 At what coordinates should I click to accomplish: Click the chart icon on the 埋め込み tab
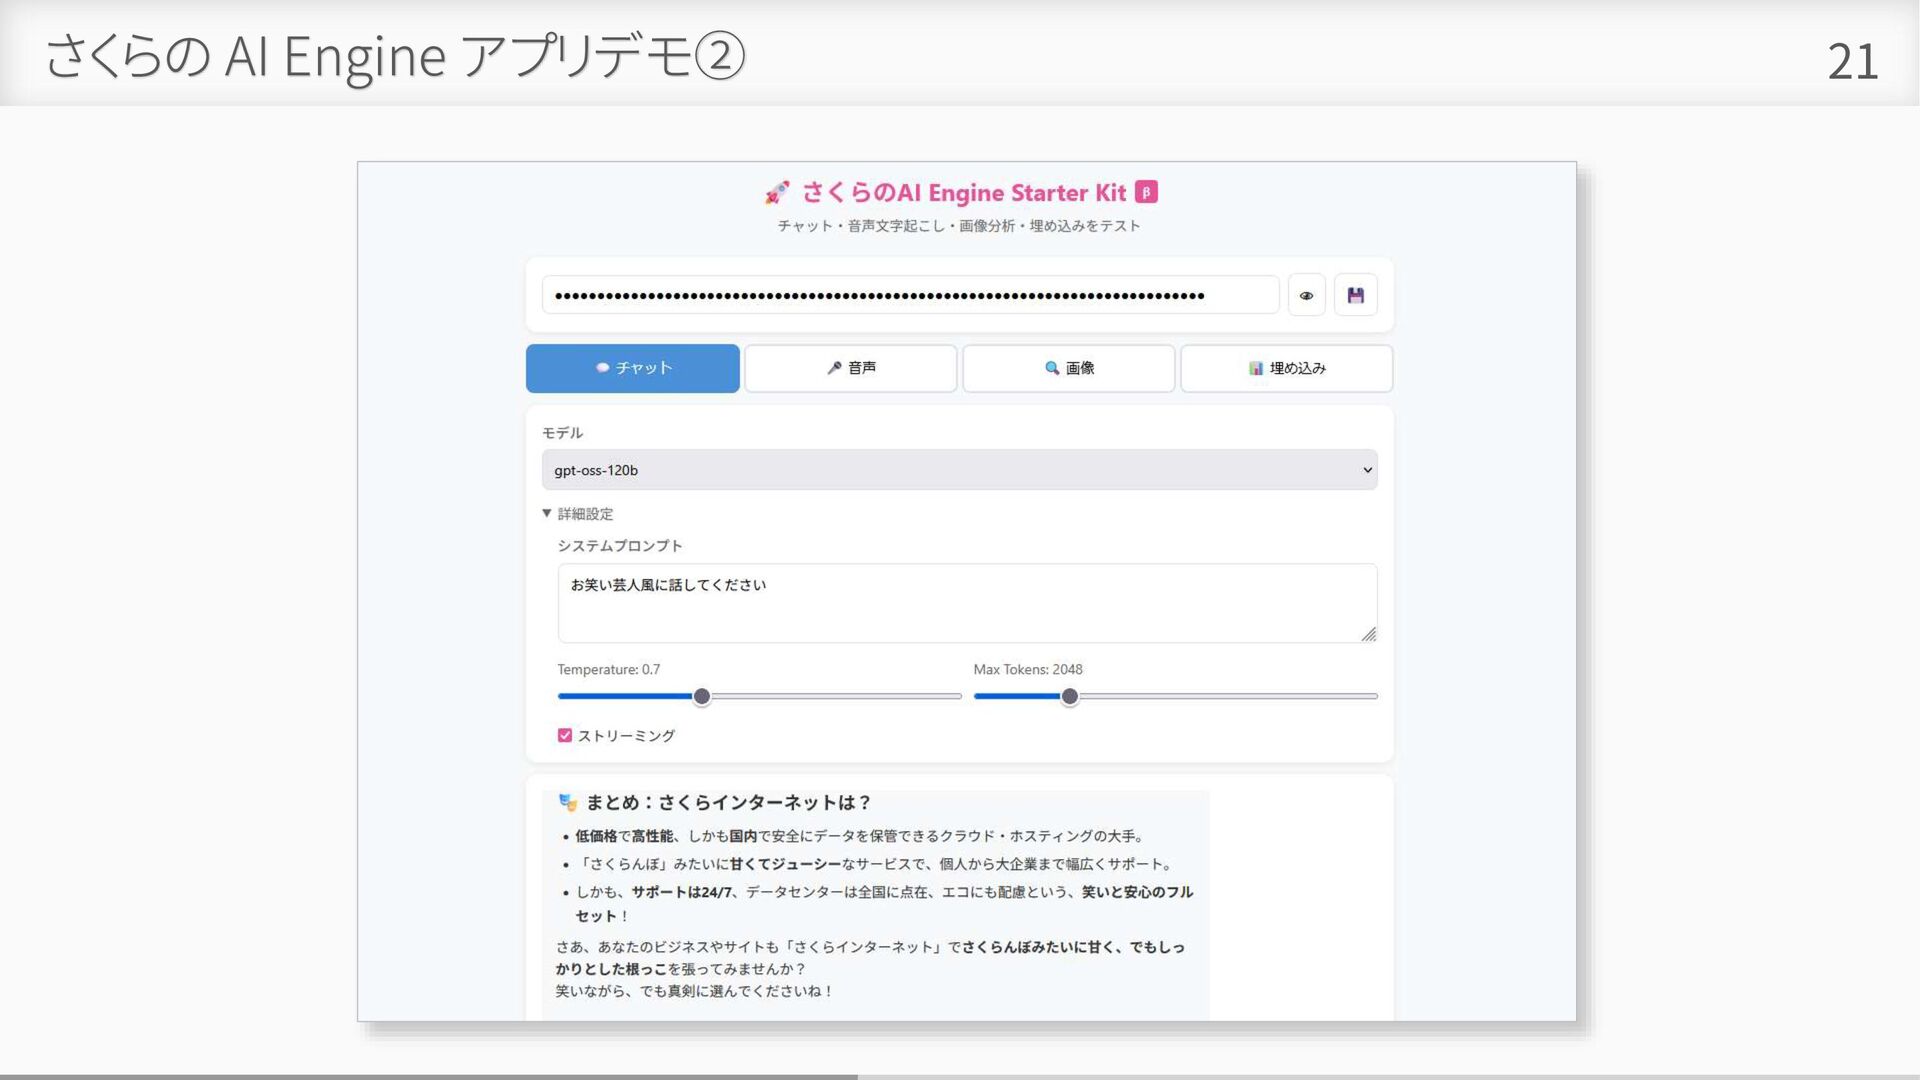tap(1255, 368)
